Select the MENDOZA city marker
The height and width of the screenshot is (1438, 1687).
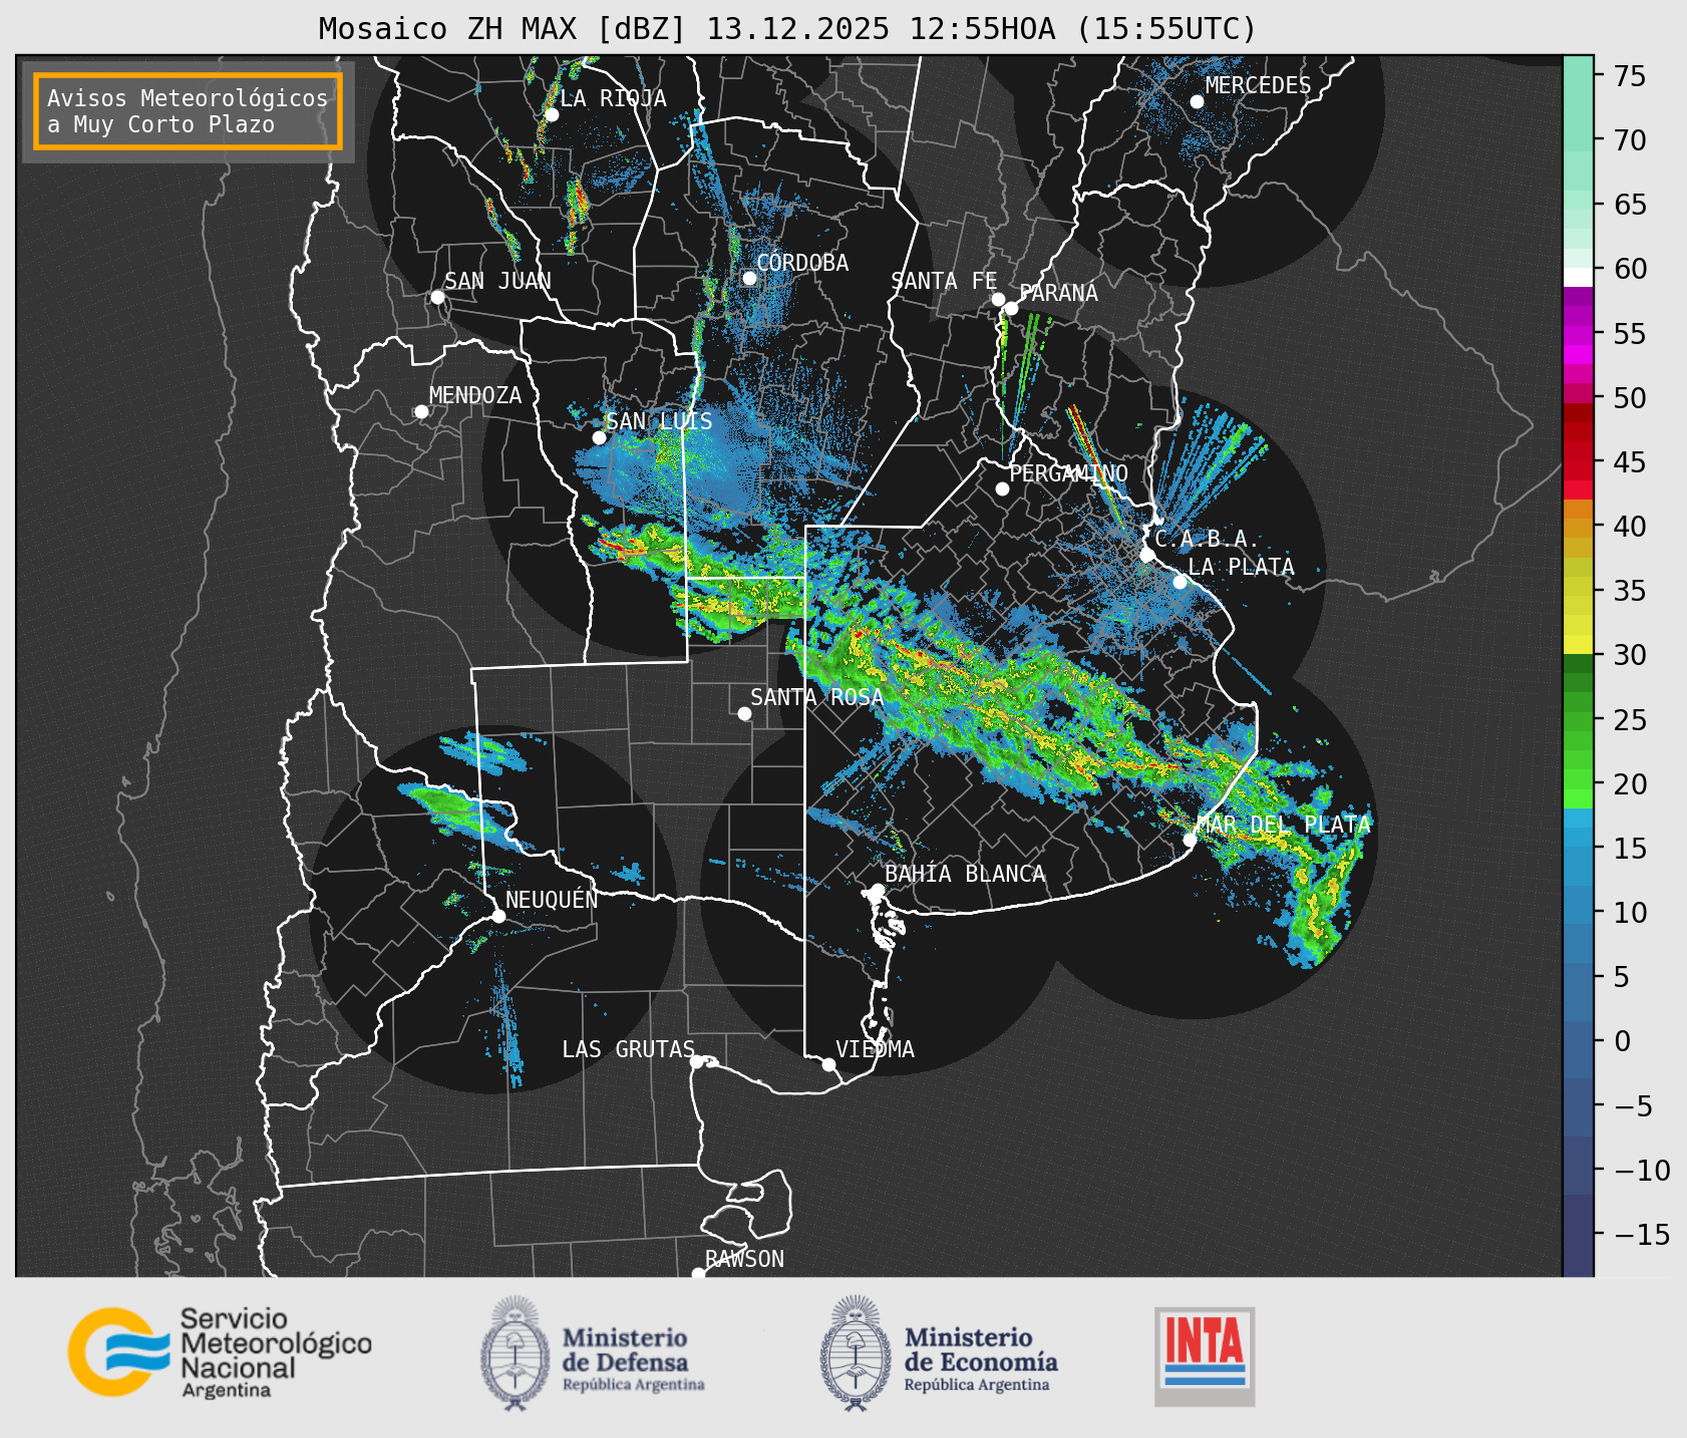click(422, 412)
